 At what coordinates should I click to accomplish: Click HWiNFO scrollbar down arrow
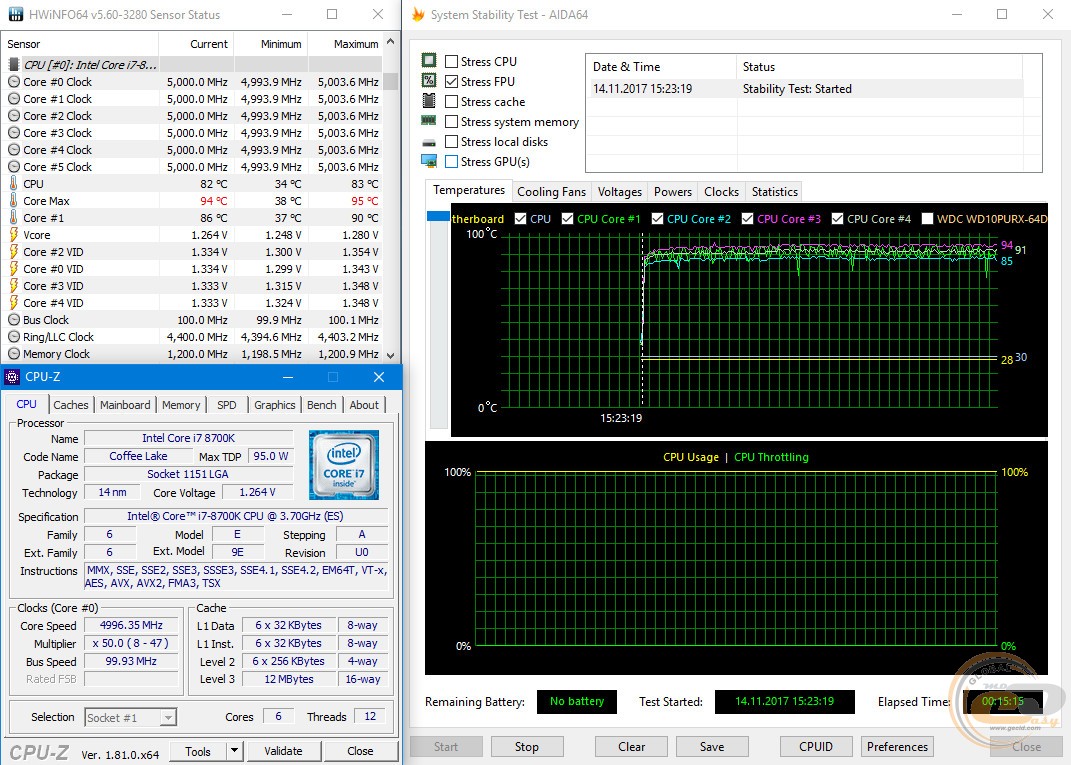[390, 355]
